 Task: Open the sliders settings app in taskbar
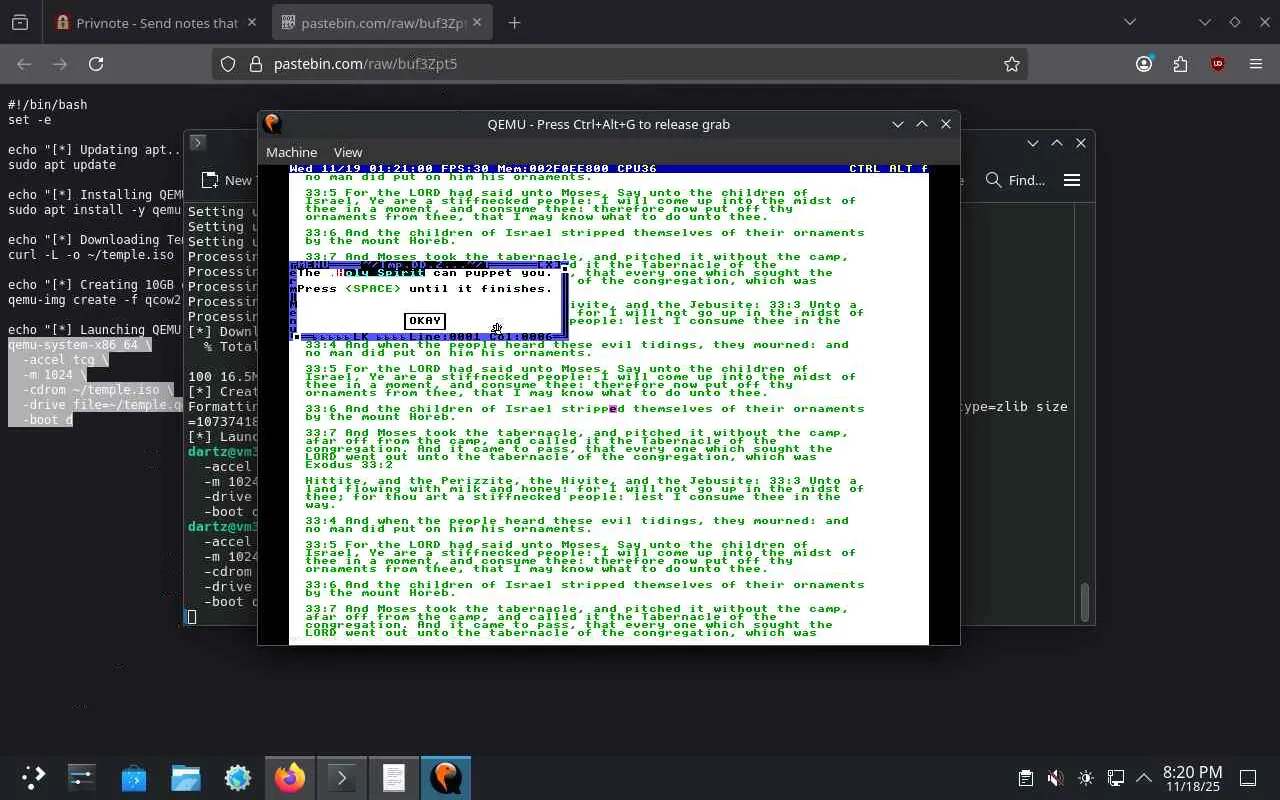coord(81,777)
